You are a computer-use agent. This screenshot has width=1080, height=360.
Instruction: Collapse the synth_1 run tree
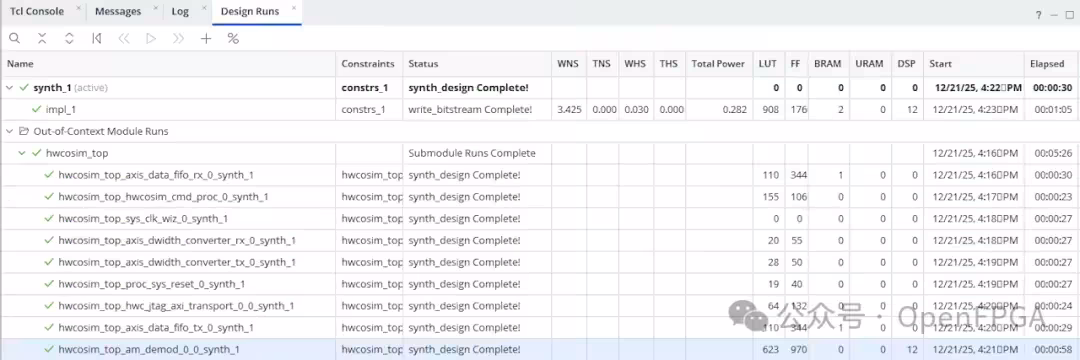coord(10,88)
